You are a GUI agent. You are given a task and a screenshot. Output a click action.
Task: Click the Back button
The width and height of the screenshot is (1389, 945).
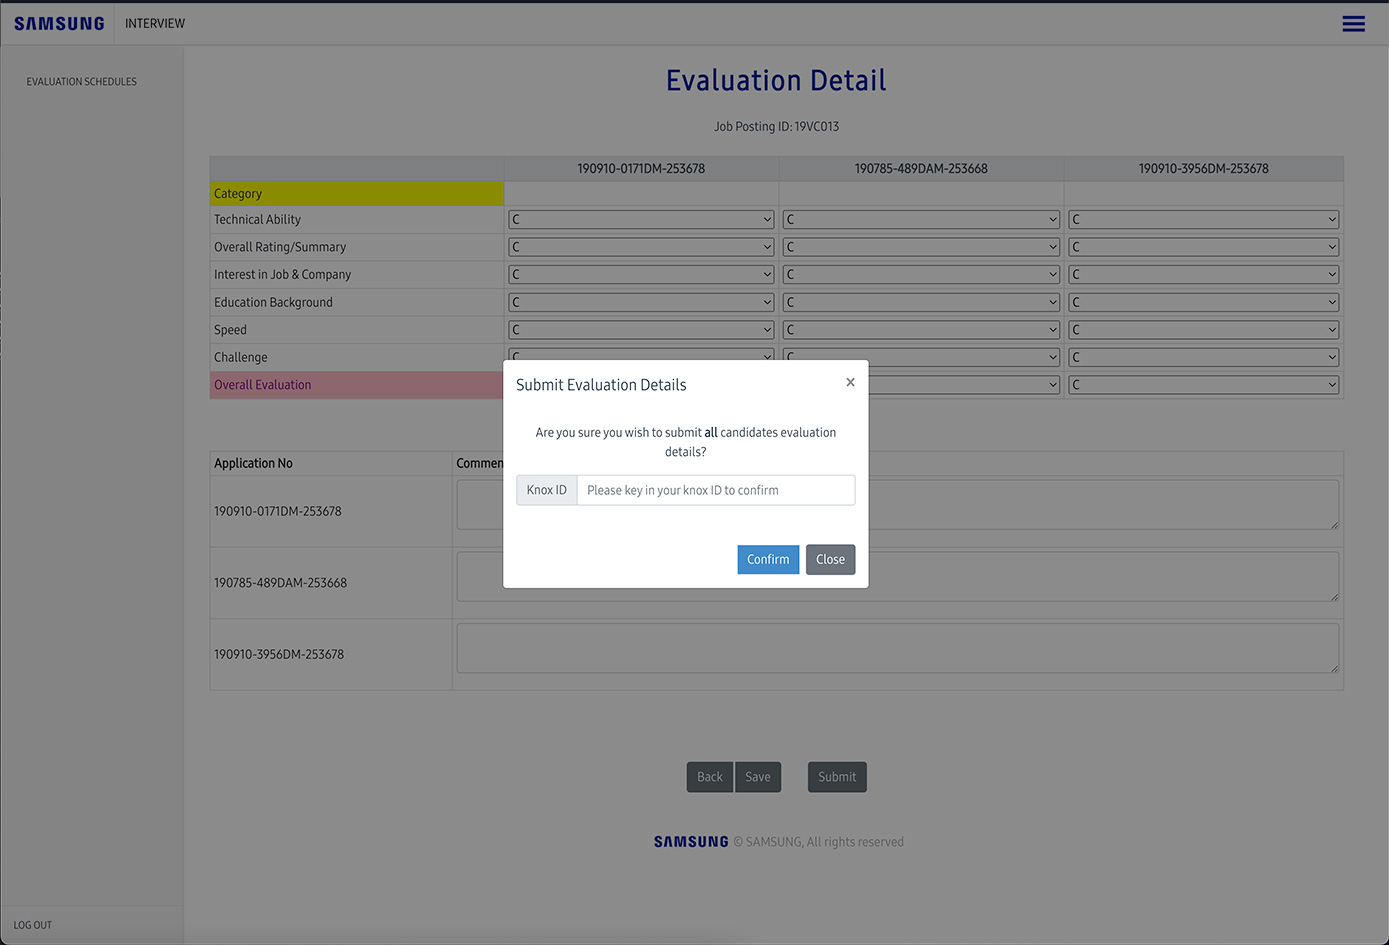(709, 777)
